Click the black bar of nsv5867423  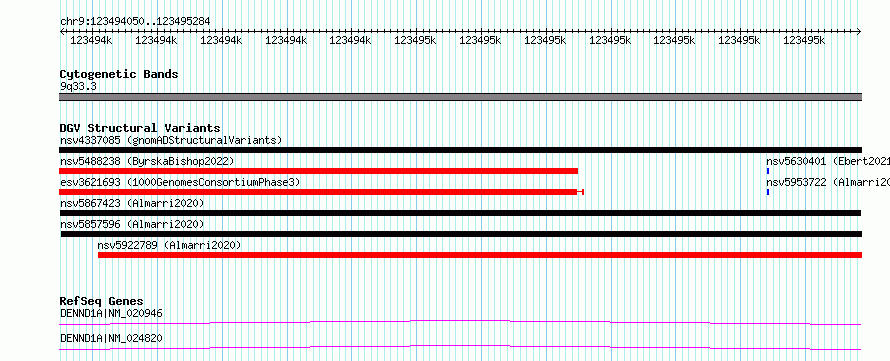(x=460, y=213)
